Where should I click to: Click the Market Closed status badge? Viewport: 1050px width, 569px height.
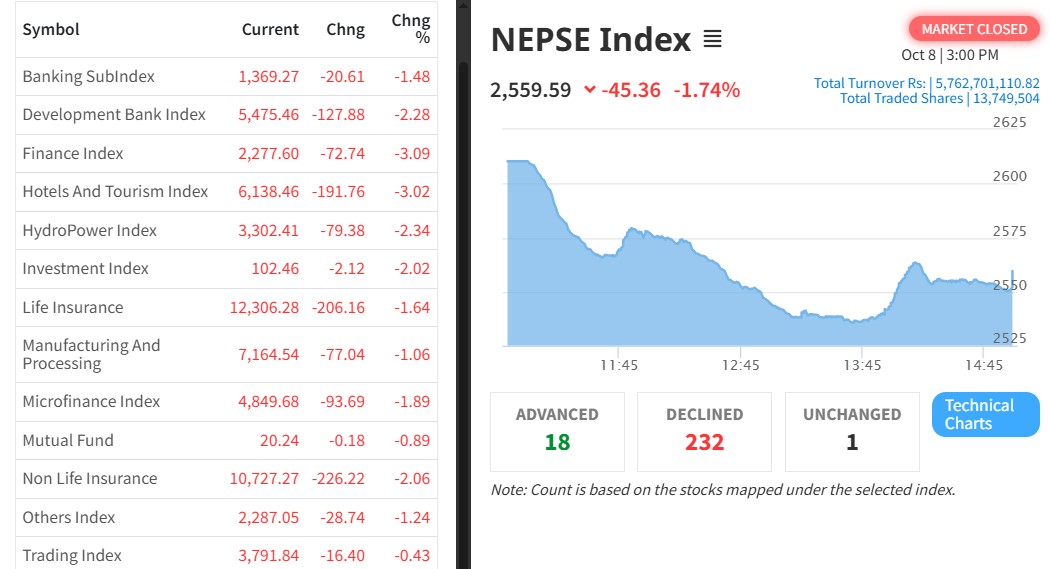click(974, 29)
